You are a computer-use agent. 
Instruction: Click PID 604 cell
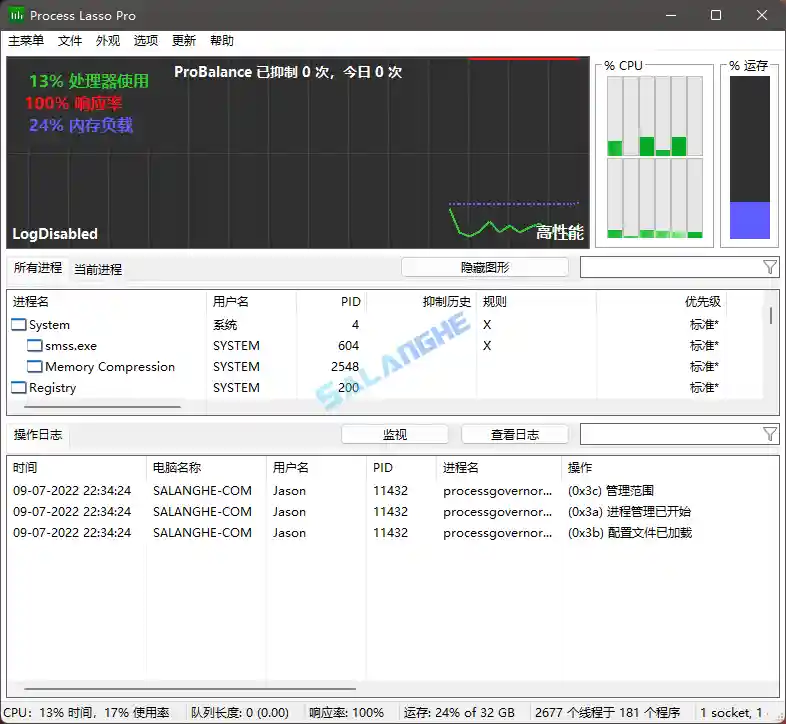click(348, 345)
